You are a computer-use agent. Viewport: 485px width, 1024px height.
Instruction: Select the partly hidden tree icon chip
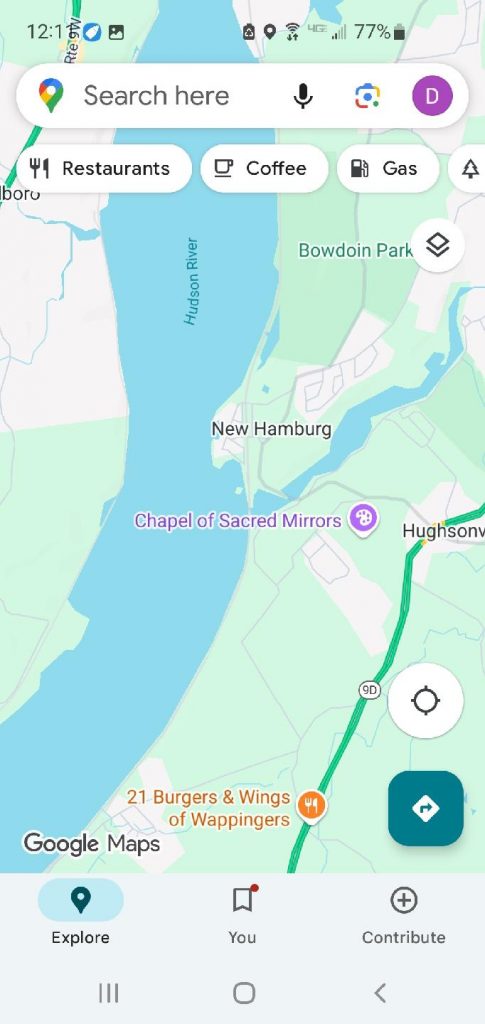pyautogui.click(x=469, y=168)
